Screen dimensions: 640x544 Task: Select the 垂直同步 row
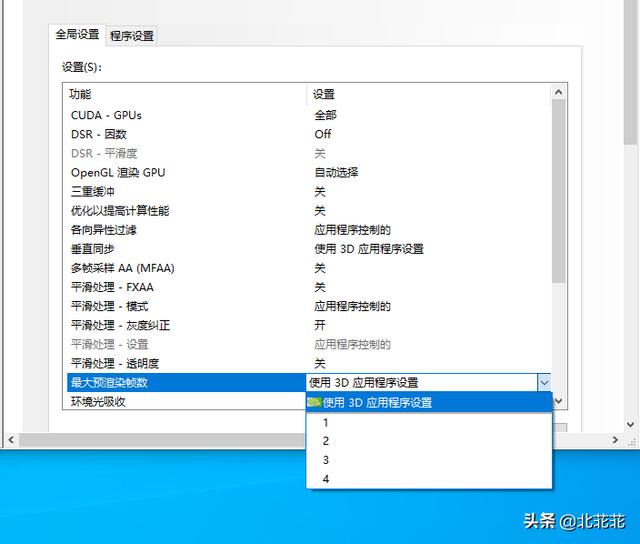[x=308, y=249]
